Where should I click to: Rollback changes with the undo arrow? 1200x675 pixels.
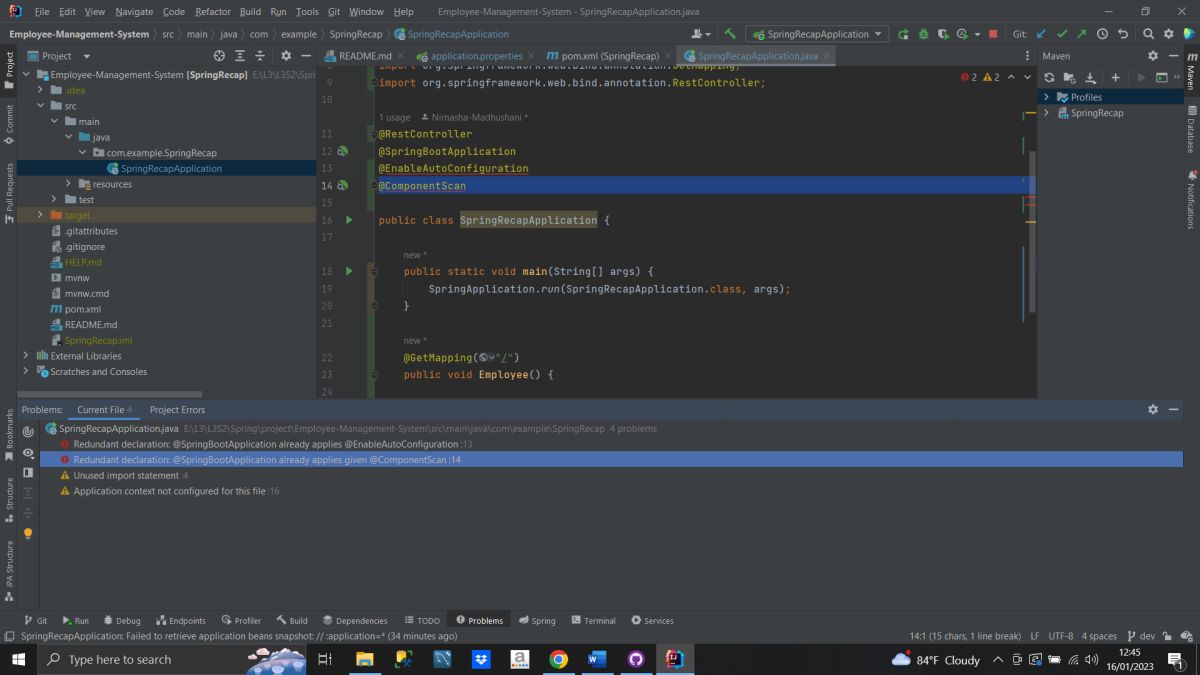pos(1122,34)
